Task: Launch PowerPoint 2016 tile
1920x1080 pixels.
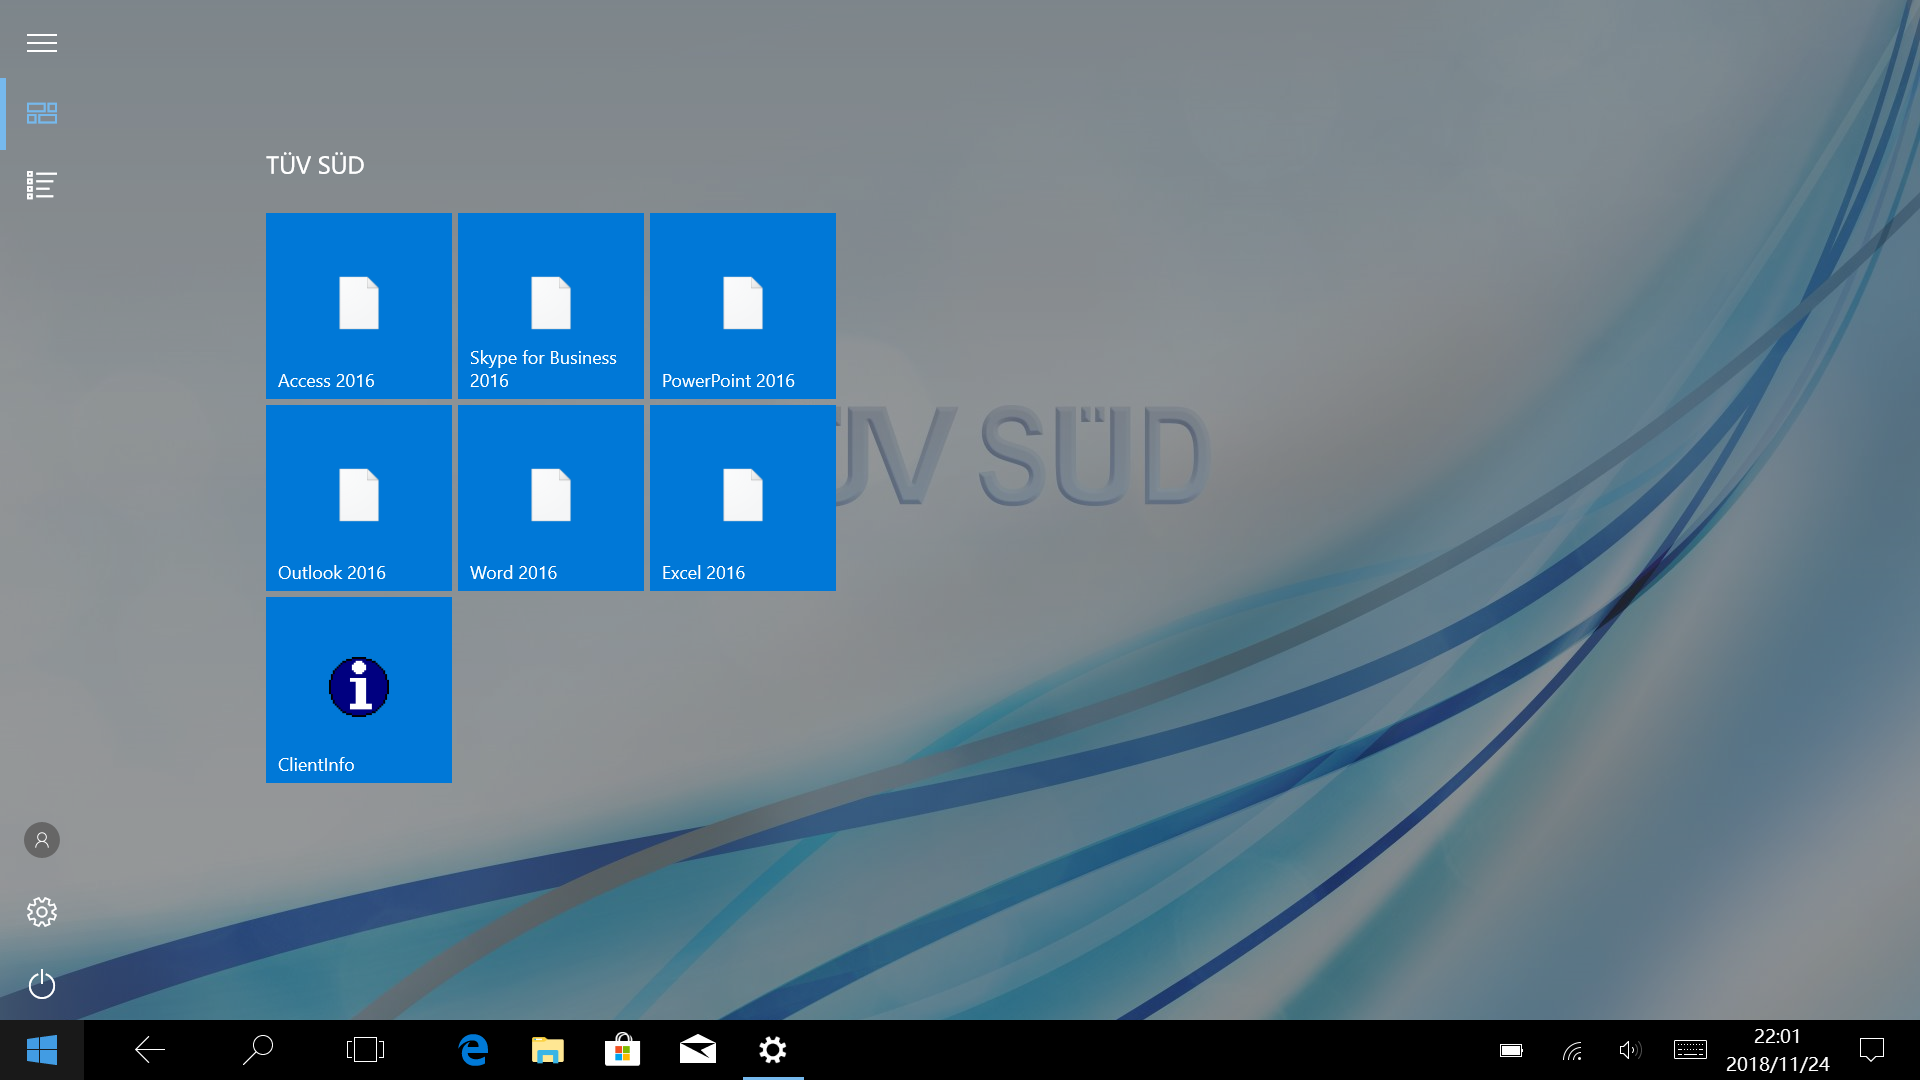Action: 743,306
